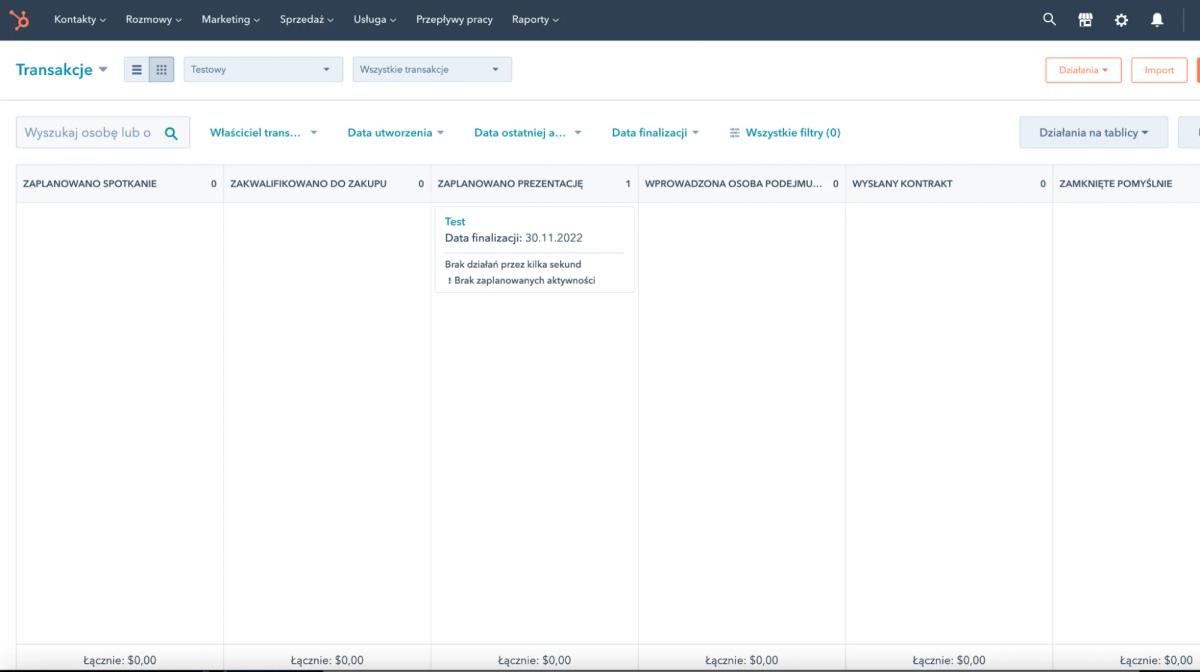Viewport: 1200px width, 672px height.
Task: Open the marketplace icon
Action: (x=1085, y=19)
